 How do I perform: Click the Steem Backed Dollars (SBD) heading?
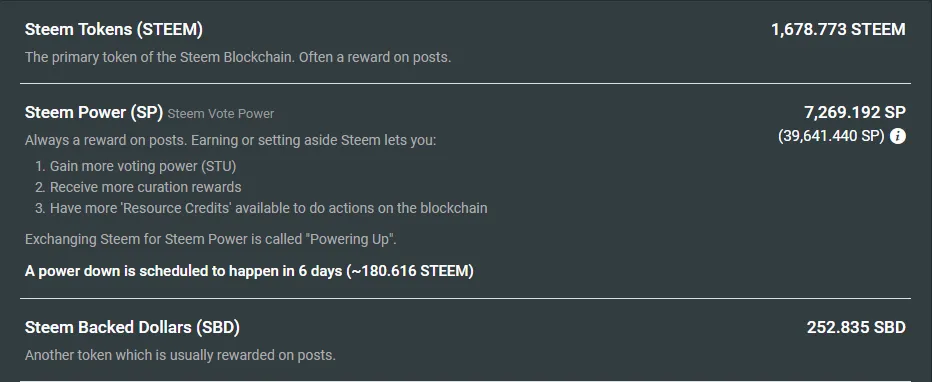(133, 328)
